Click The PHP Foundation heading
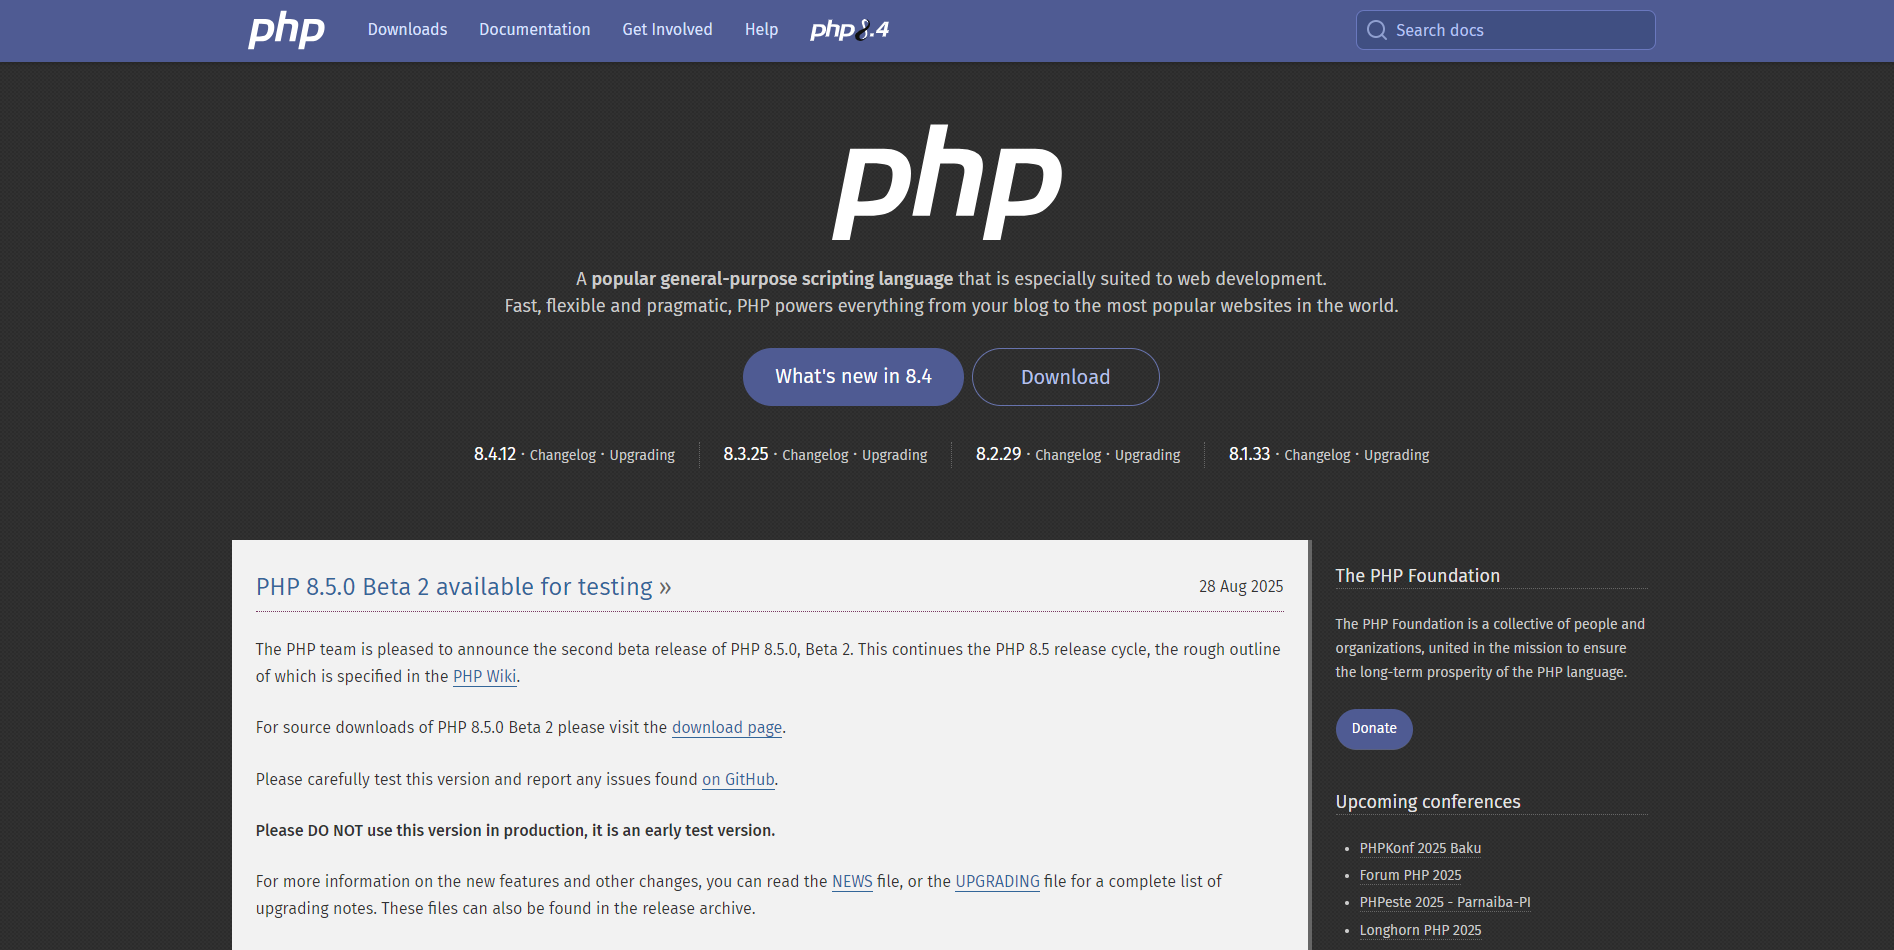1894x950 pixels. coord(1418,576)
